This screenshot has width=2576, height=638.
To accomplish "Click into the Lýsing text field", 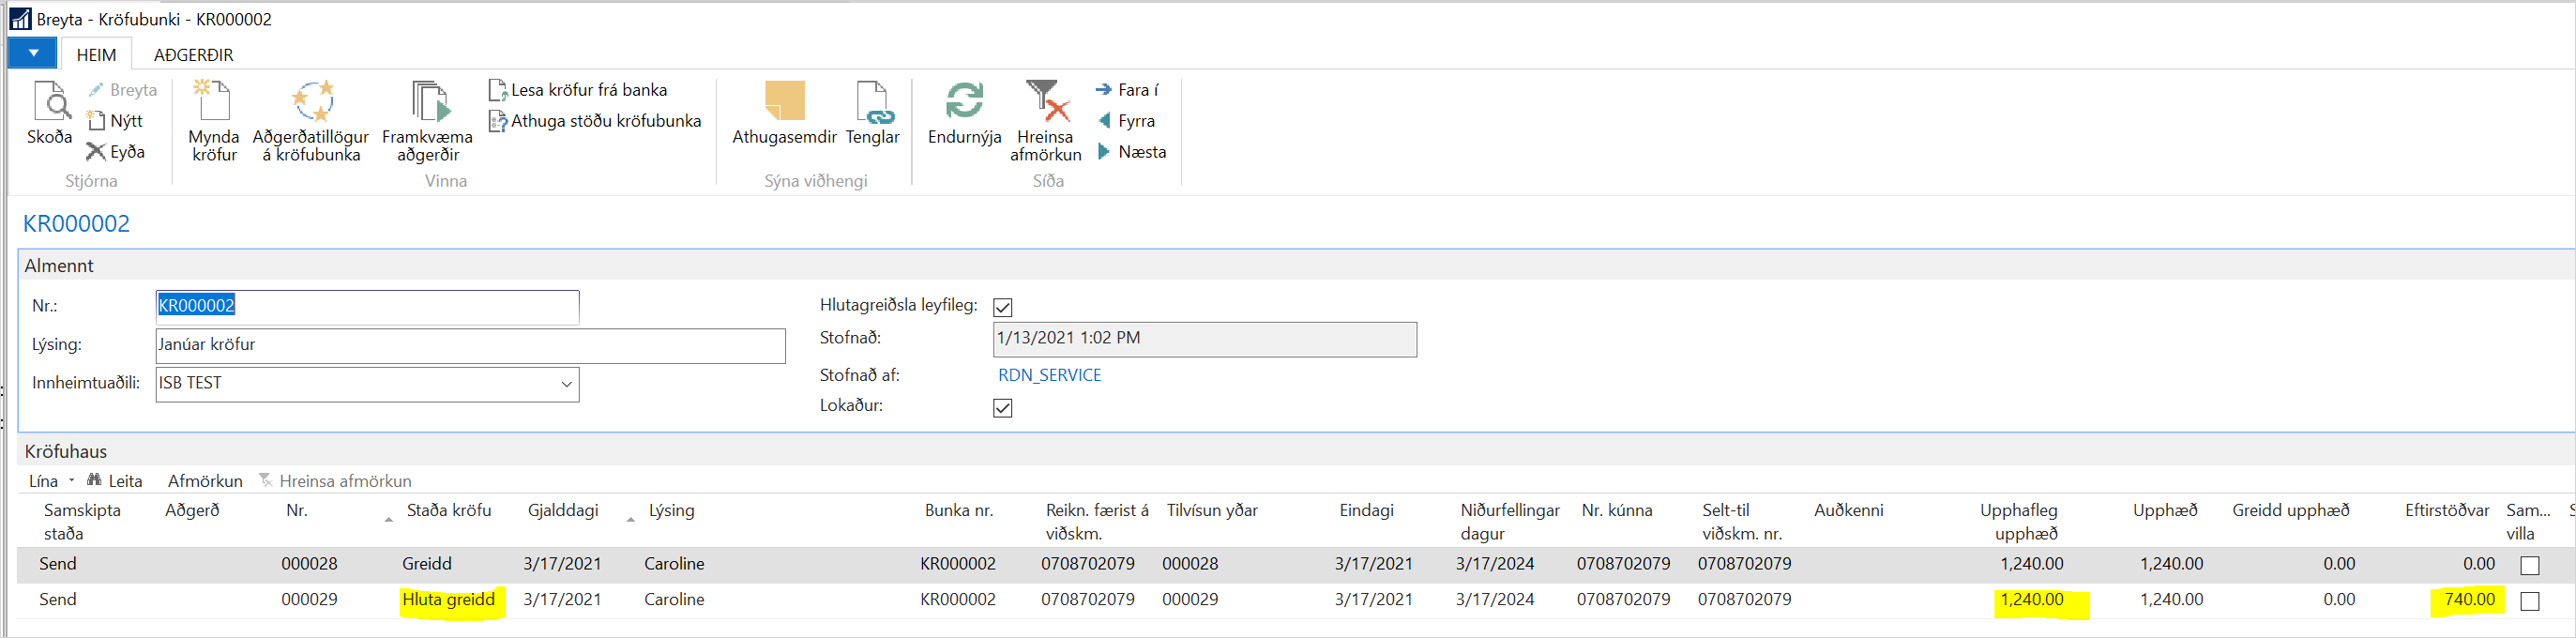I will (x=470, y=345).
